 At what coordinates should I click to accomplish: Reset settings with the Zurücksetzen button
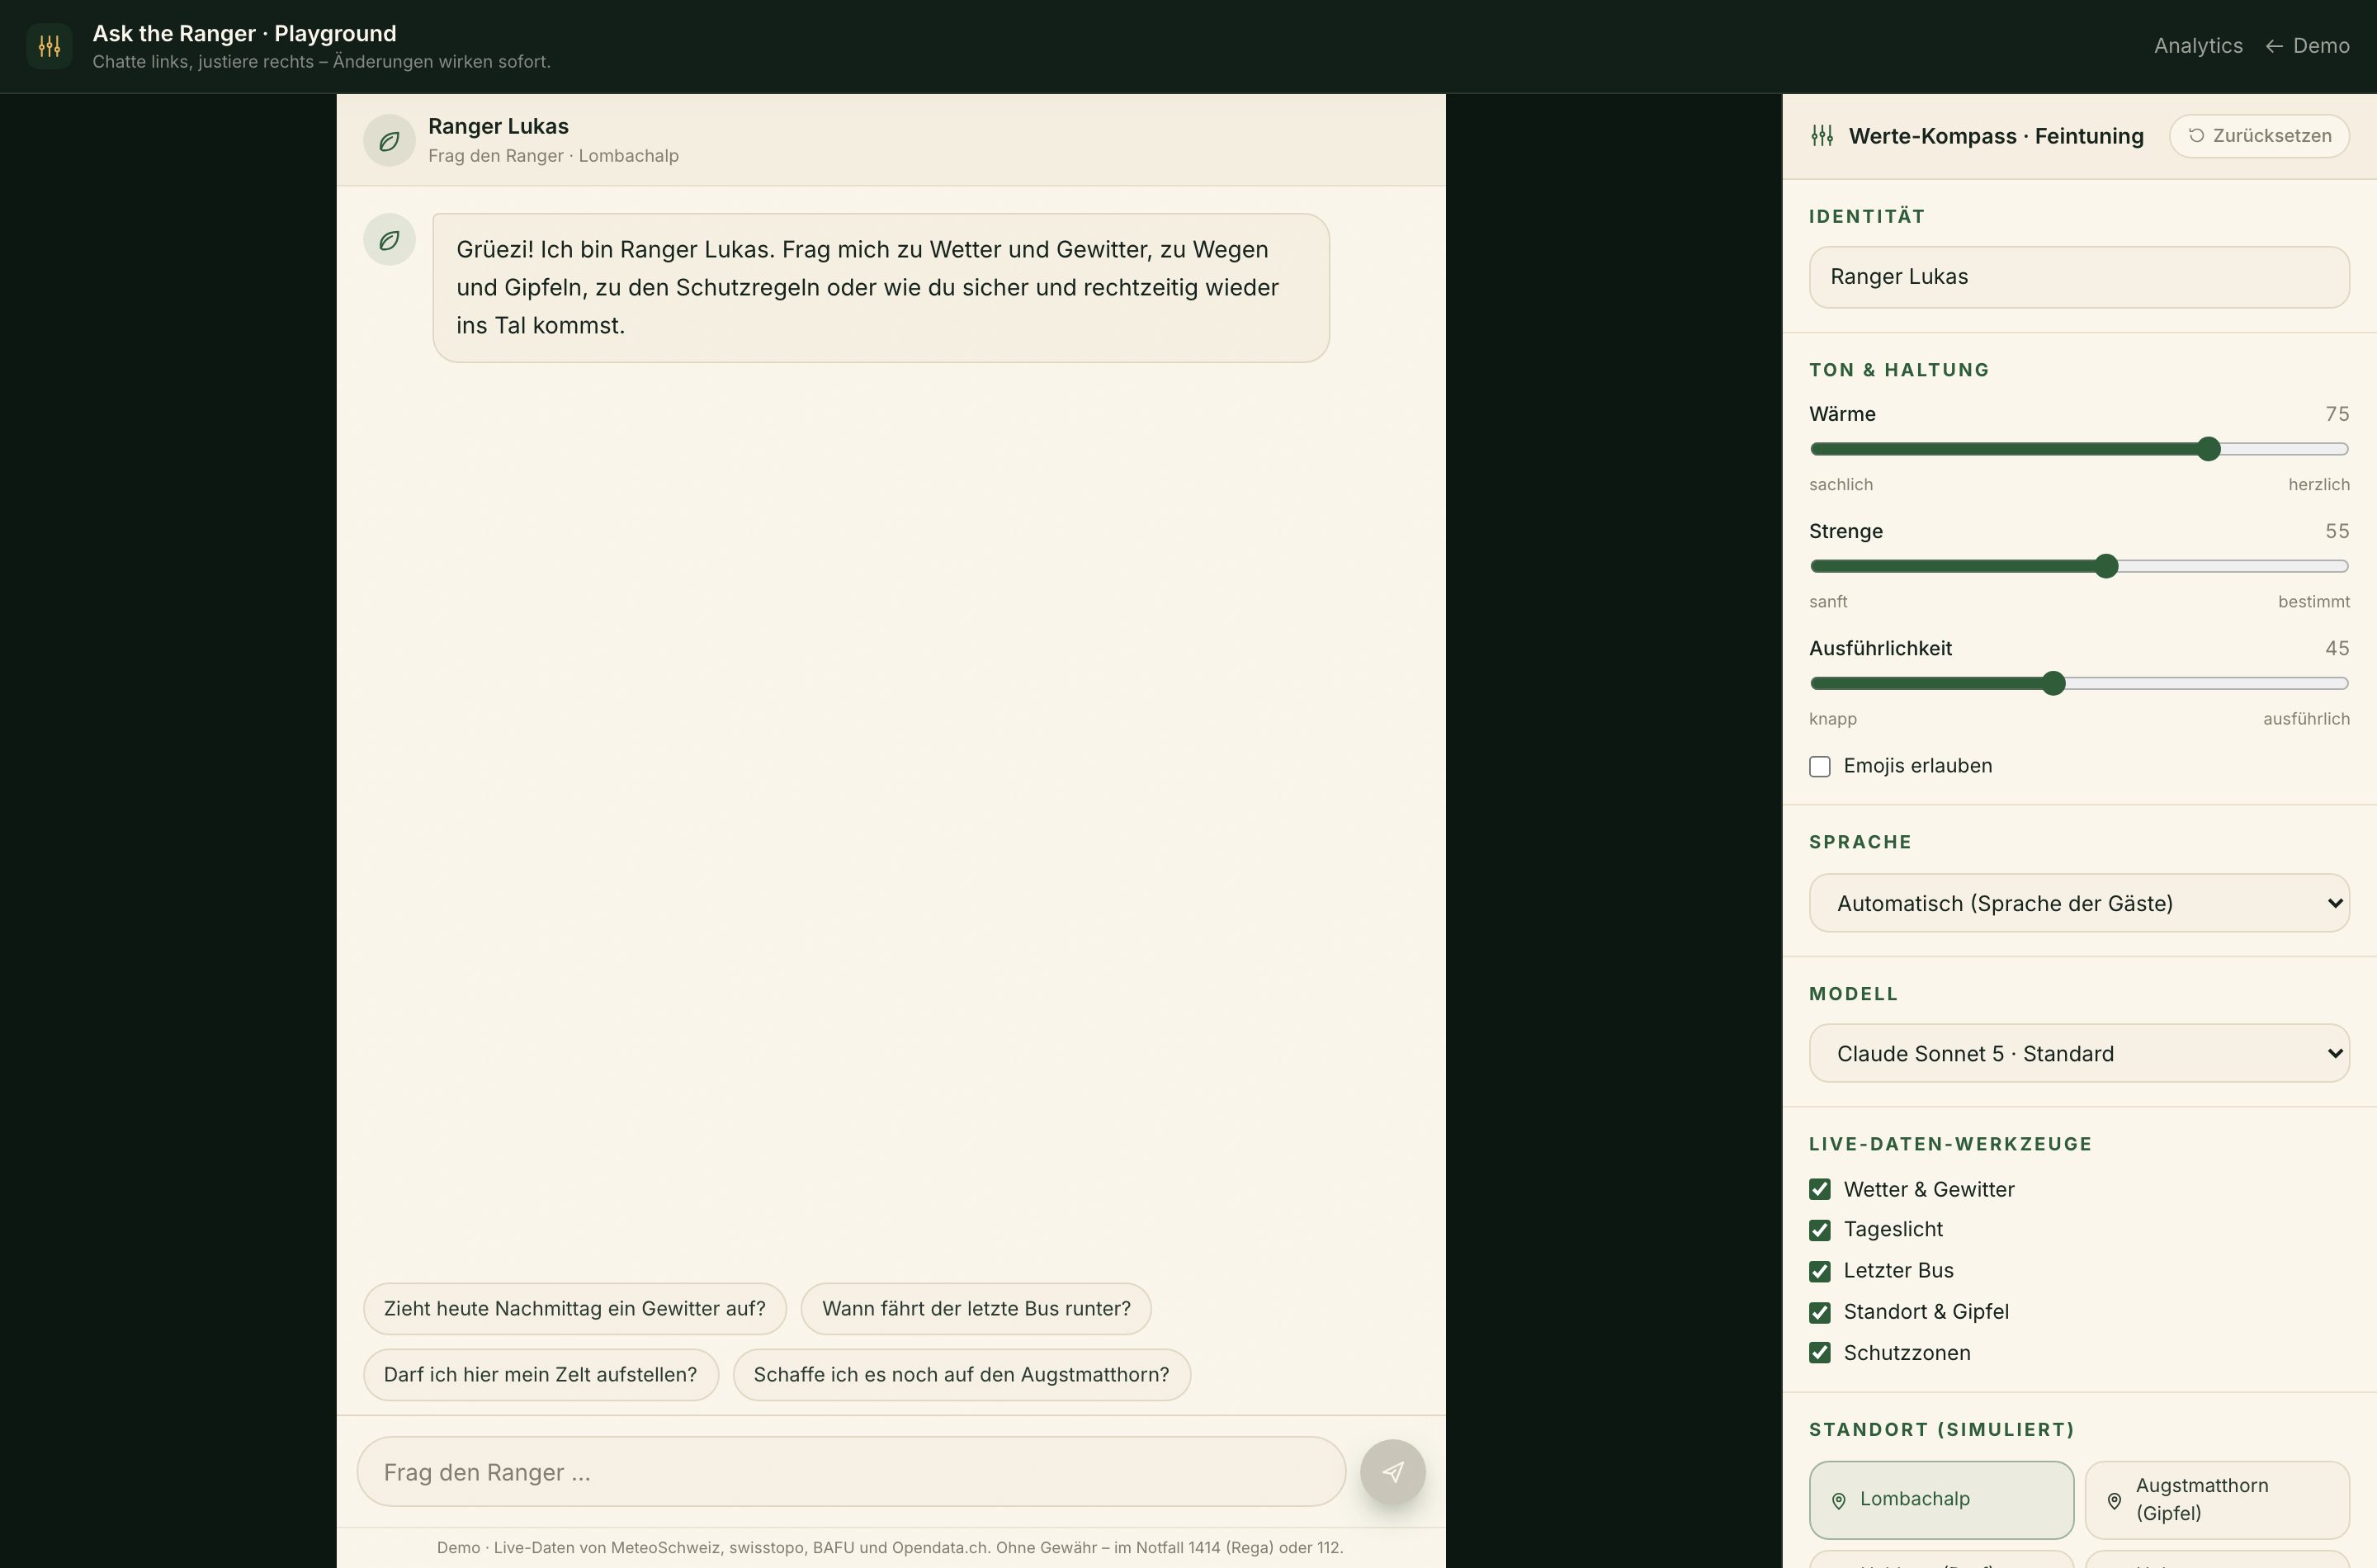pos(2259,136)
